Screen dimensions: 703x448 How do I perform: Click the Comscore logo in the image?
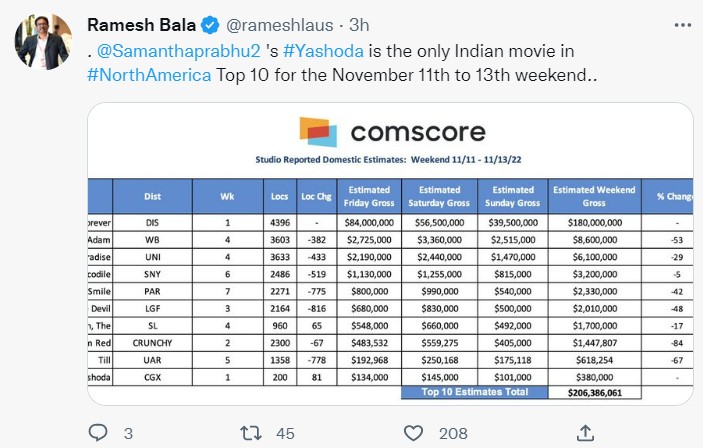coord(392,132)
